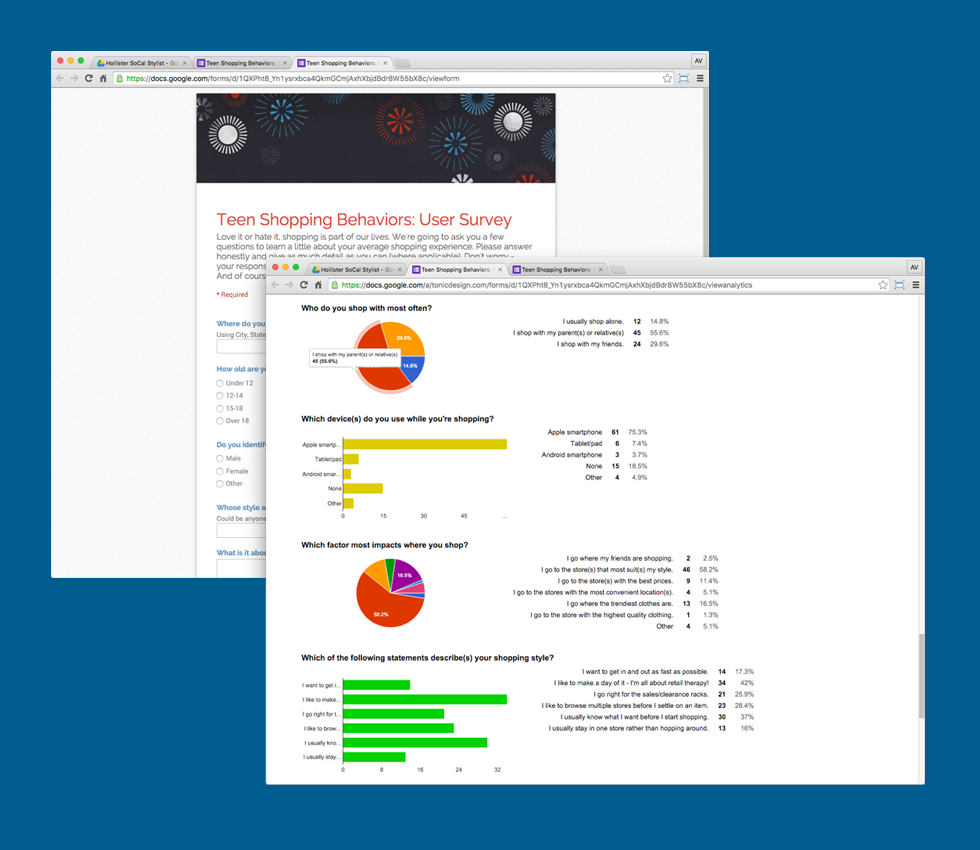This screenshot has width=980, height=850.
Task: Click address bar URL in front window
Action: click(x=547, y=285)
